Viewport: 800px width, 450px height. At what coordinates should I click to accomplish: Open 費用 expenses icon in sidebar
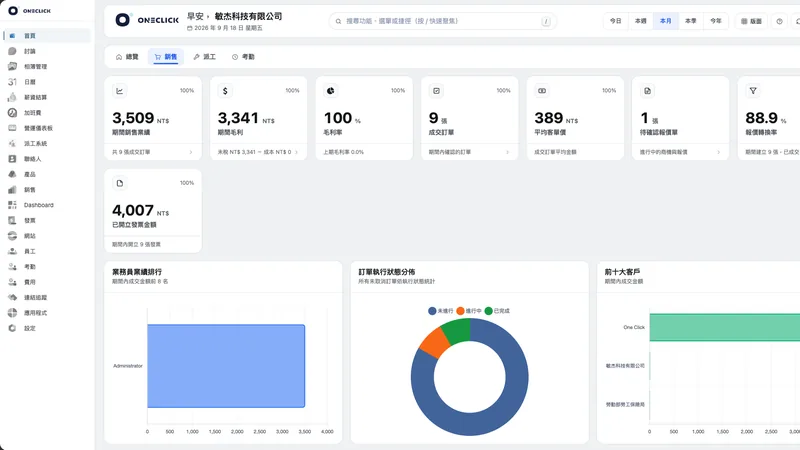tap(12, 282)
